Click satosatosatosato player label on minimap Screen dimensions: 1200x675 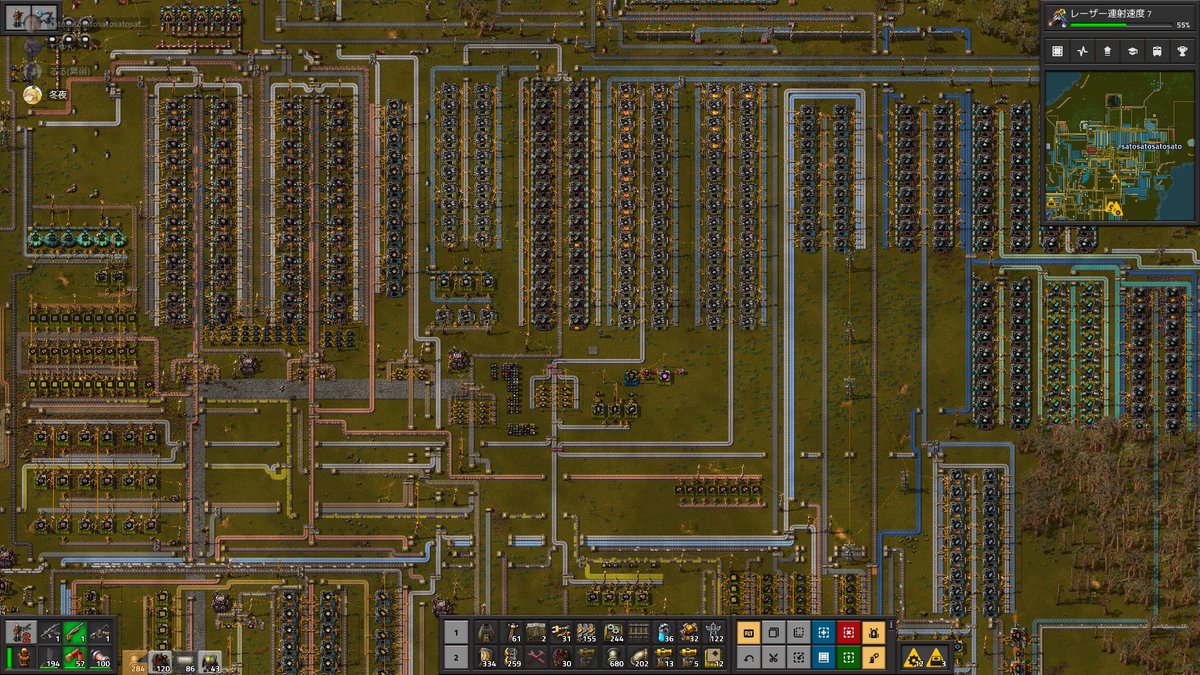[x=1151, y=146]
